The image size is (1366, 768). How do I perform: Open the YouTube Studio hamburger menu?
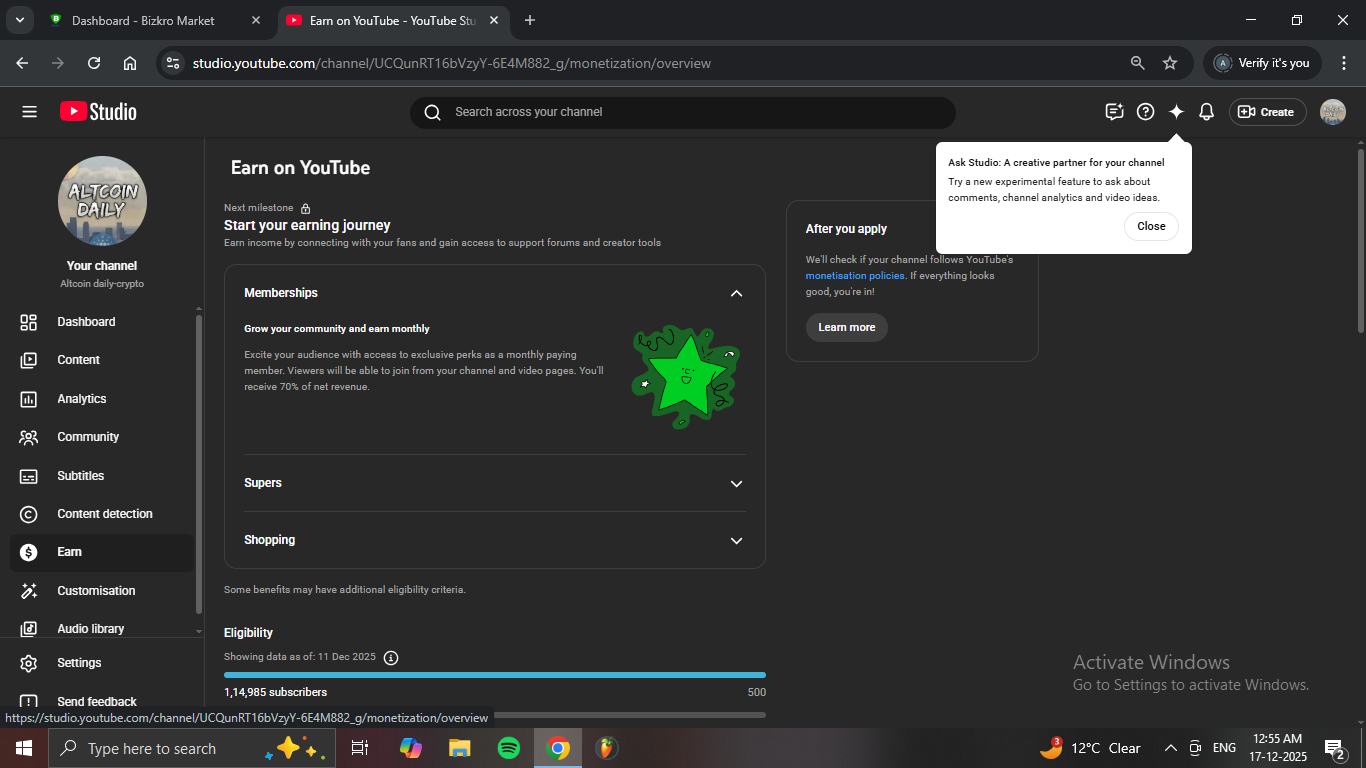[29, 112]
